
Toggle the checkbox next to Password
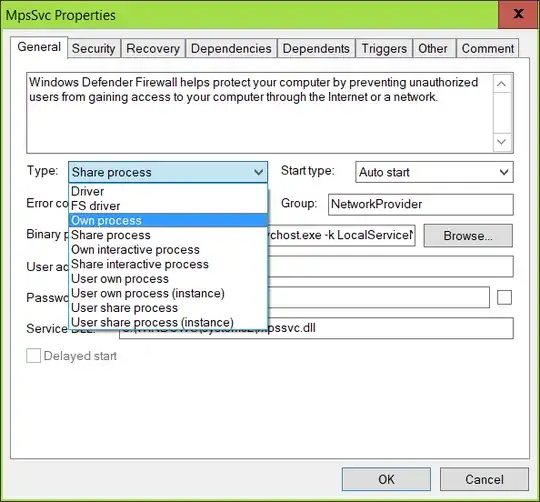pos(504,297)
